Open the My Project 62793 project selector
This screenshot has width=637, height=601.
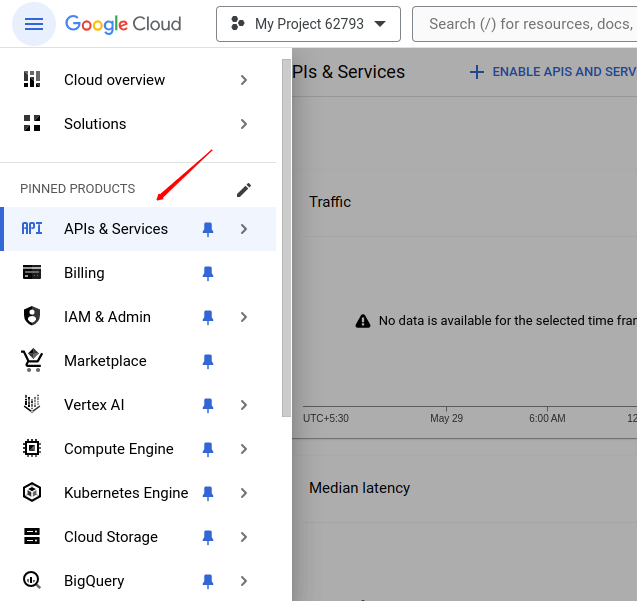click(x=308, y=24)
